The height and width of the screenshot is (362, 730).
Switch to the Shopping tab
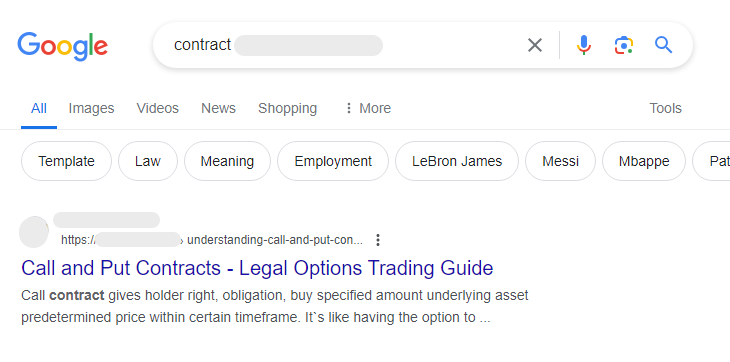287,108
